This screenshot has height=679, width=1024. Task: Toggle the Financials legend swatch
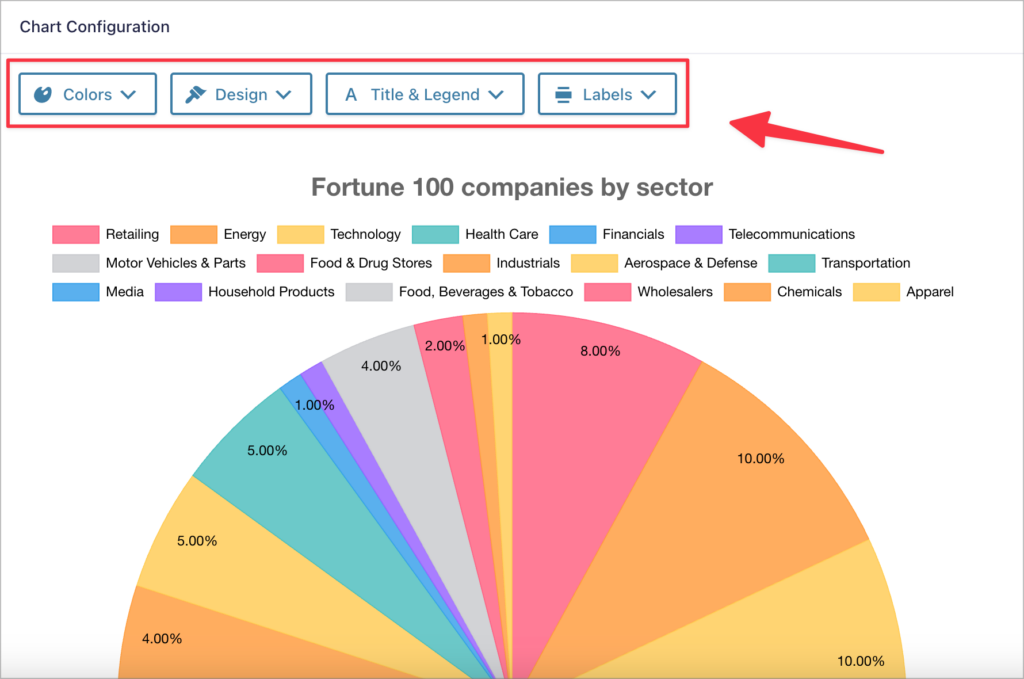573,234
